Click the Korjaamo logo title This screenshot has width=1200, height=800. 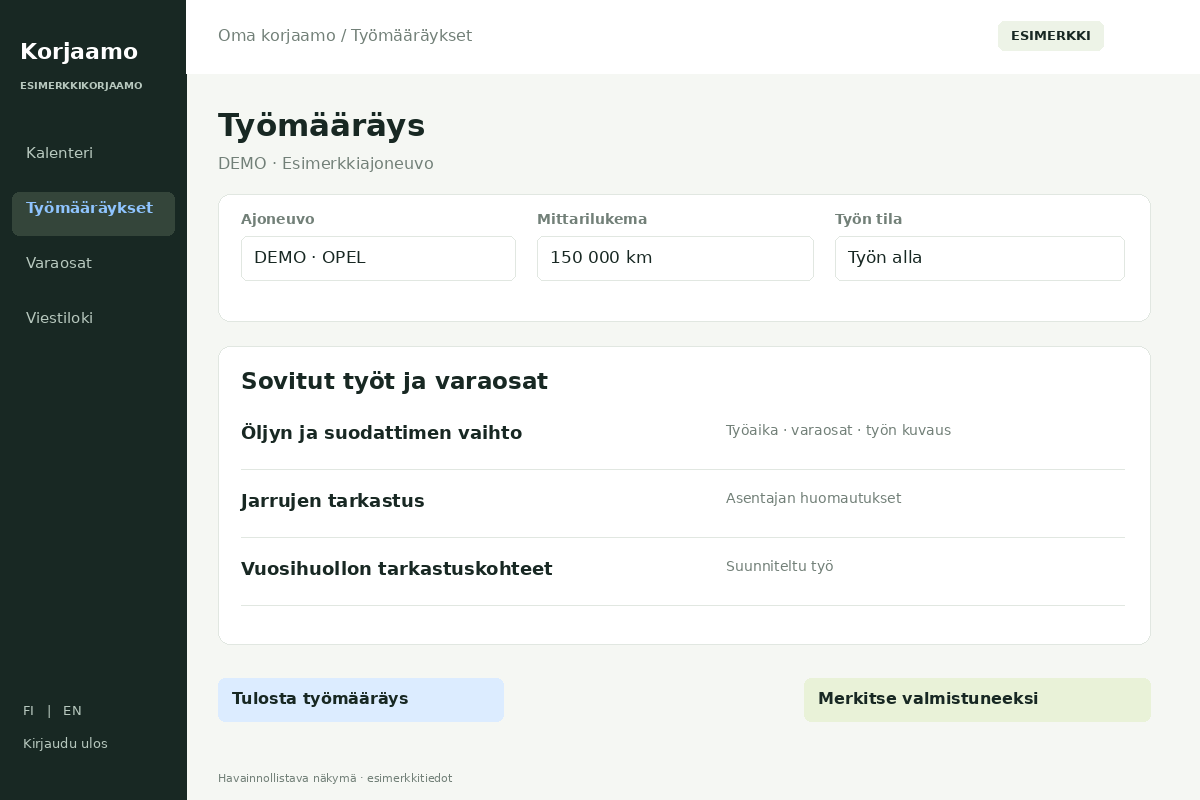79,51
